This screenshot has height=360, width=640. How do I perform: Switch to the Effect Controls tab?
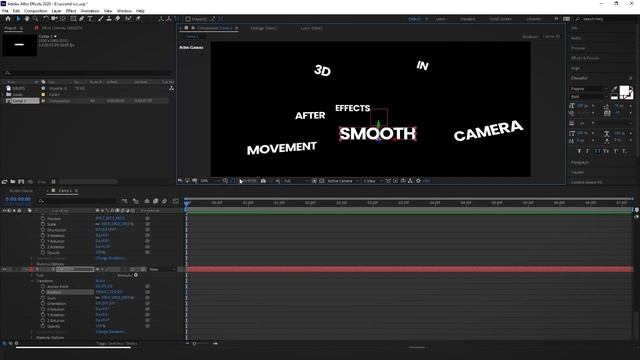click(62, 28)
